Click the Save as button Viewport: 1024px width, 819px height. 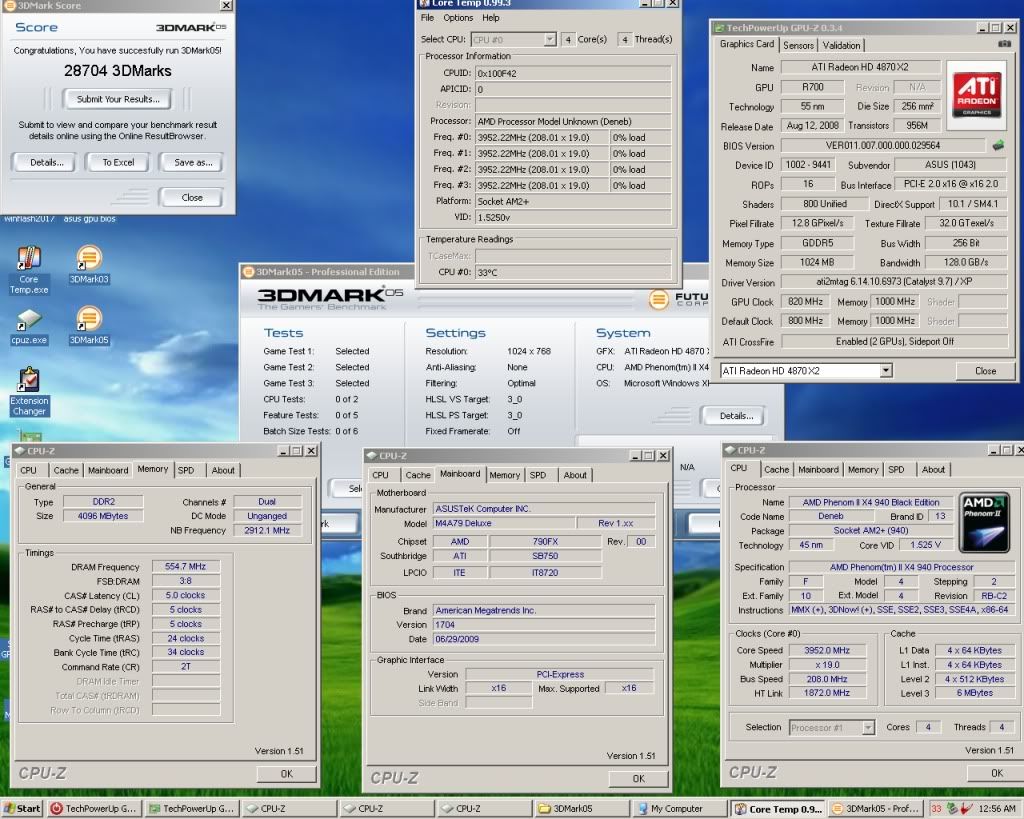(x=193, y=163)
